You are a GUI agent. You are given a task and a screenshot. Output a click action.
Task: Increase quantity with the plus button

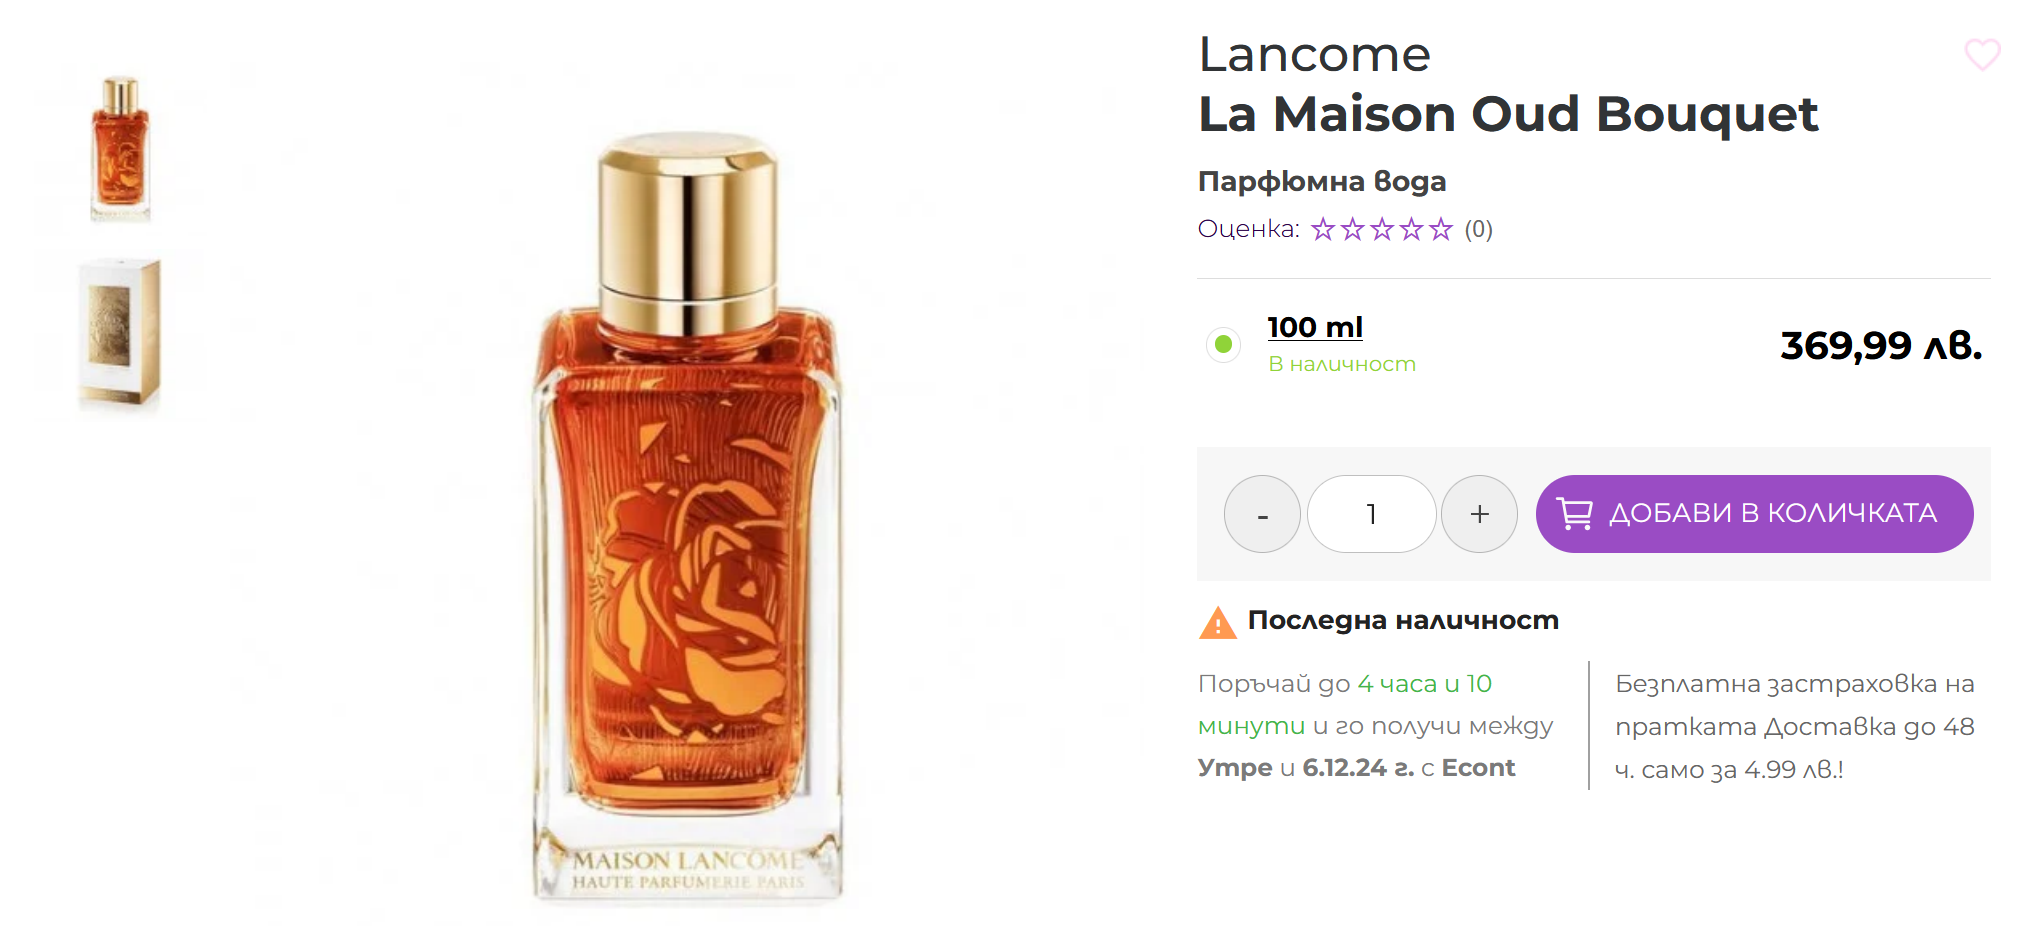tap(1479, 514)
